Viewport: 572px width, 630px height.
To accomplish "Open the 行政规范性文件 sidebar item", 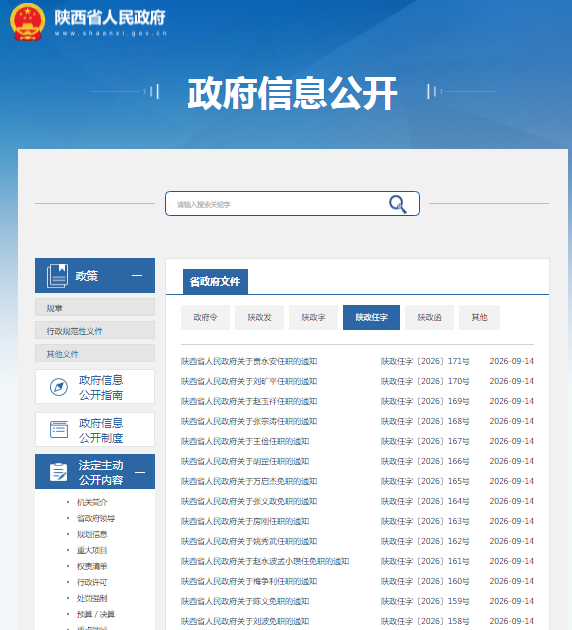I will 95,331.
